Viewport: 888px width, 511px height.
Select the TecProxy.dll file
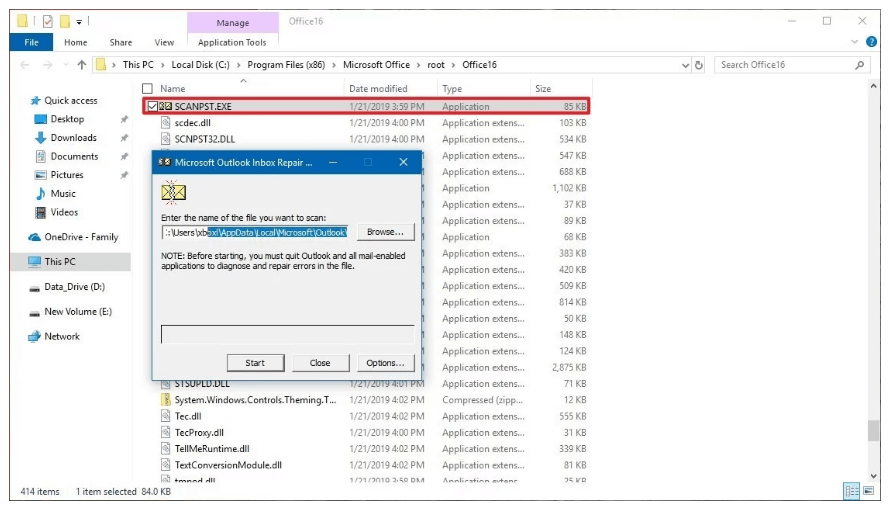[199, 433]
